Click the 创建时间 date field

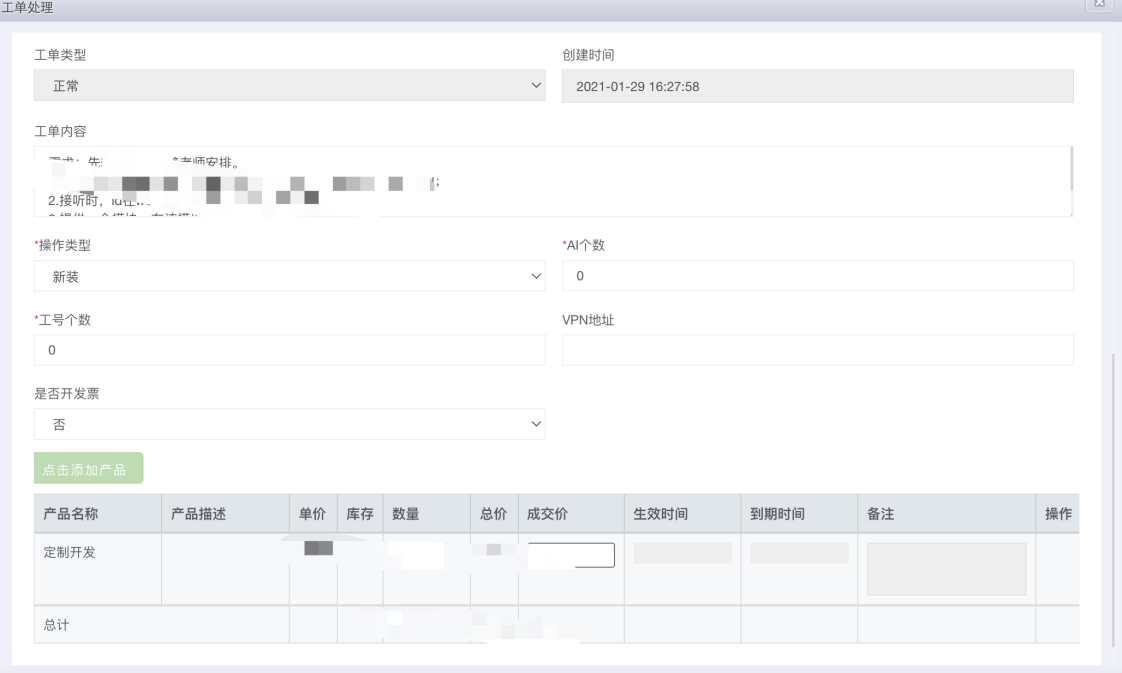click(x=817, y=86)
